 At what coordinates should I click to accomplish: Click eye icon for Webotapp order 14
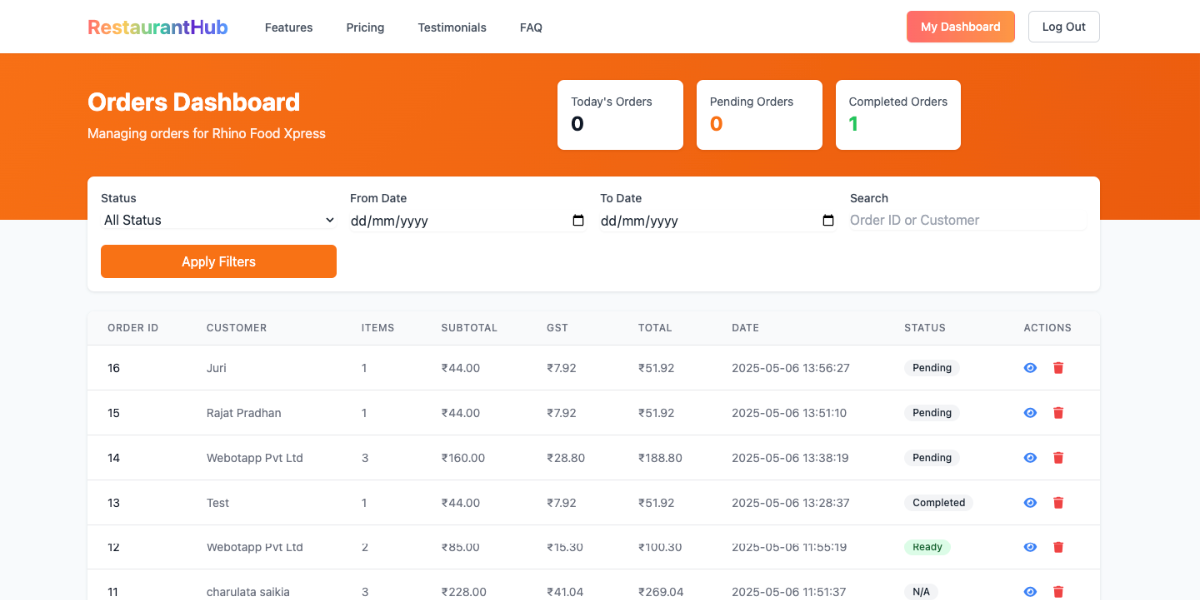click(x=1030, y=458)
